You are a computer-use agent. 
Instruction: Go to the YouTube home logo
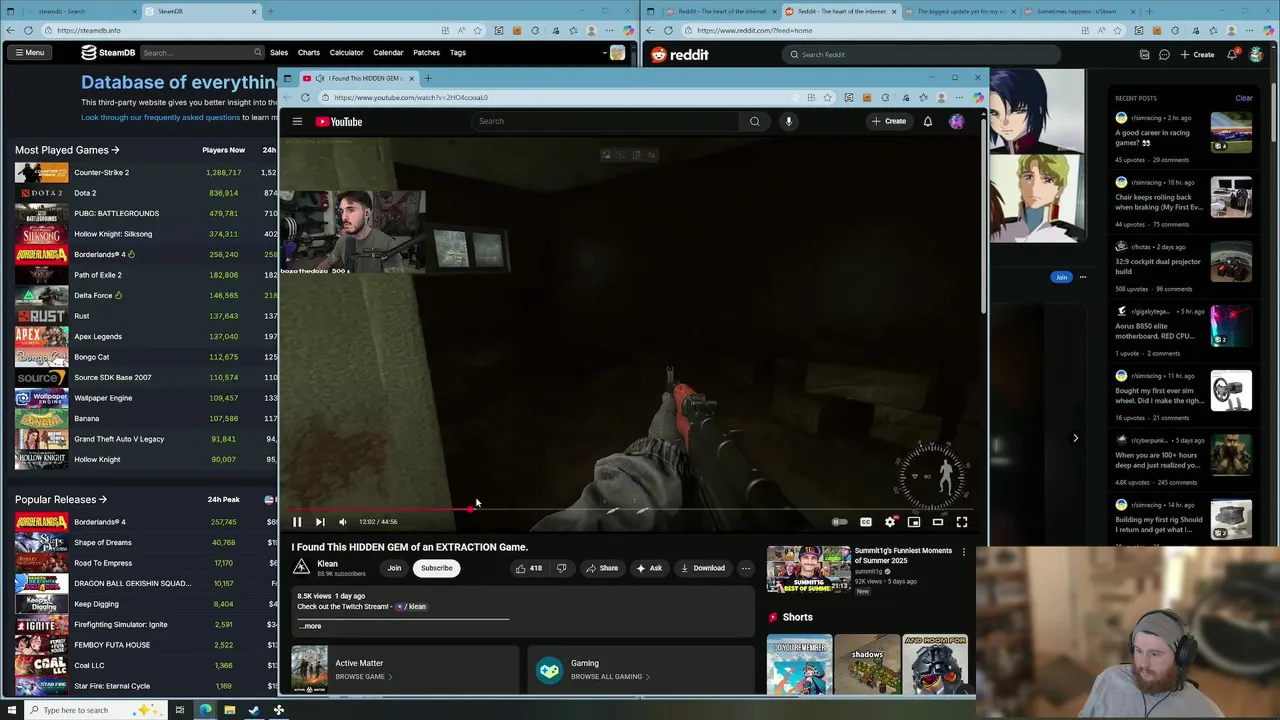pos(339,121)
